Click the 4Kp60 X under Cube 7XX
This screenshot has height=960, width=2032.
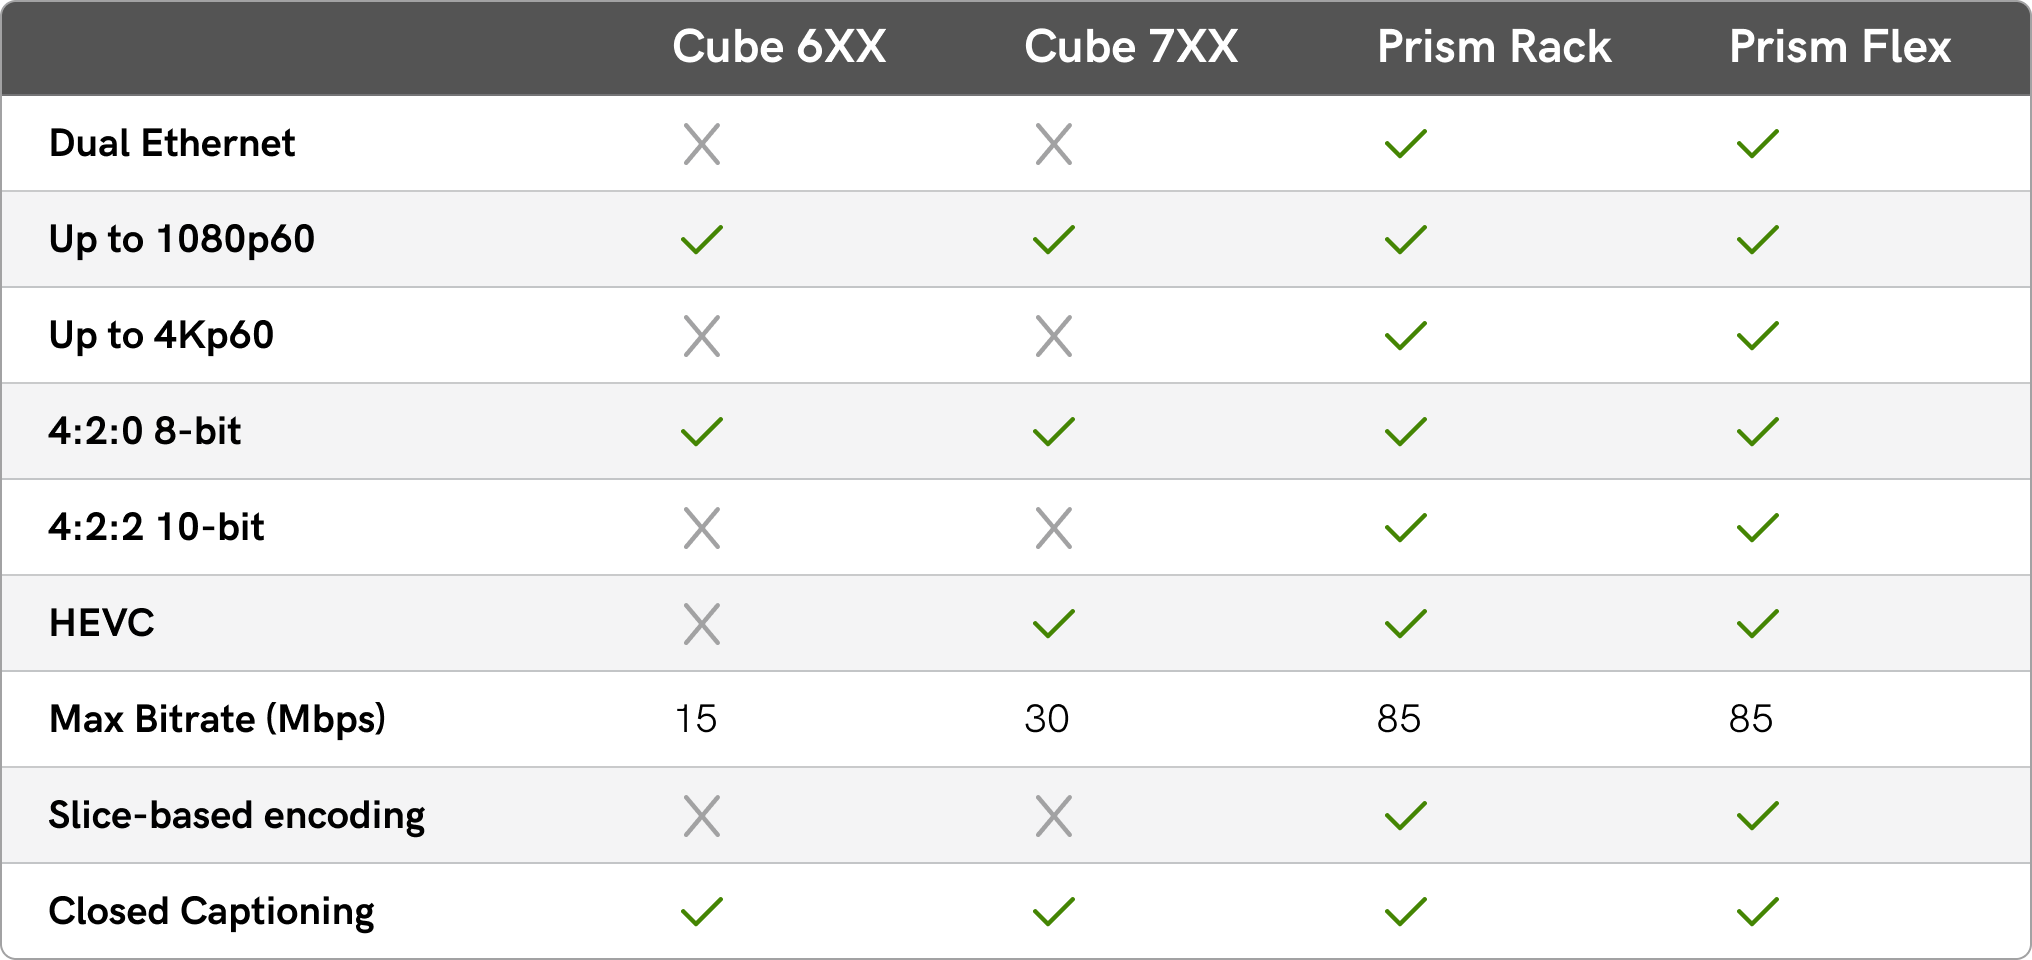click(1053, 336)
